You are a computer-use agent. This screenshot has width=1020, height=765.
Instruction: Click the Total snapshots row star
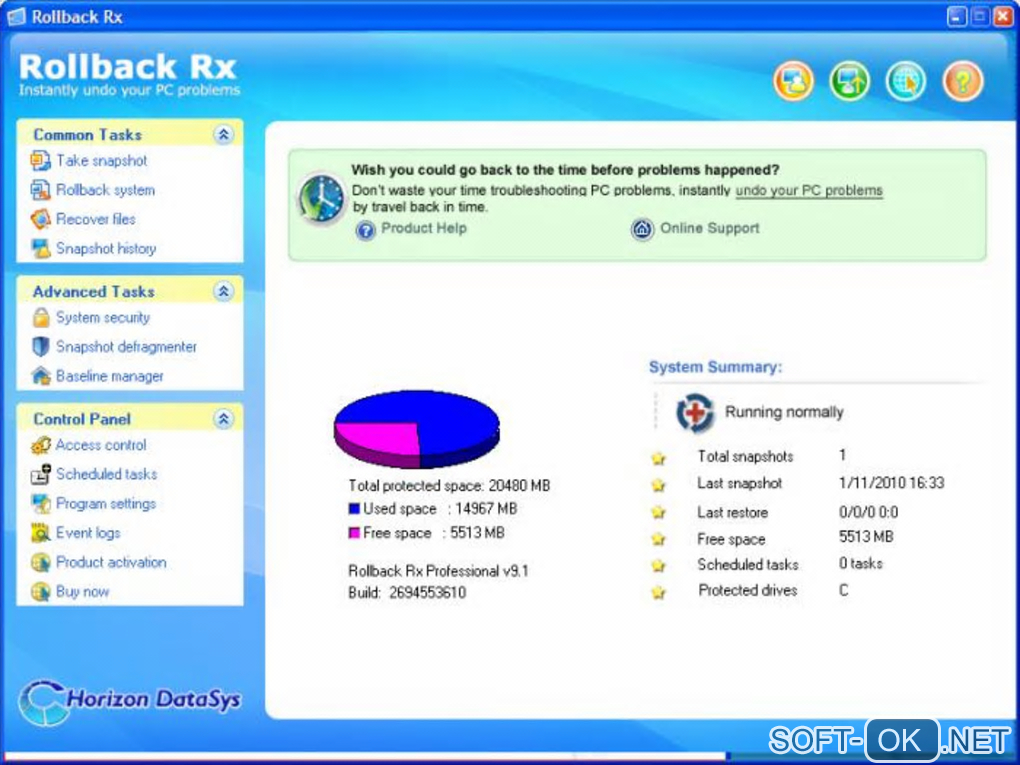658,459
